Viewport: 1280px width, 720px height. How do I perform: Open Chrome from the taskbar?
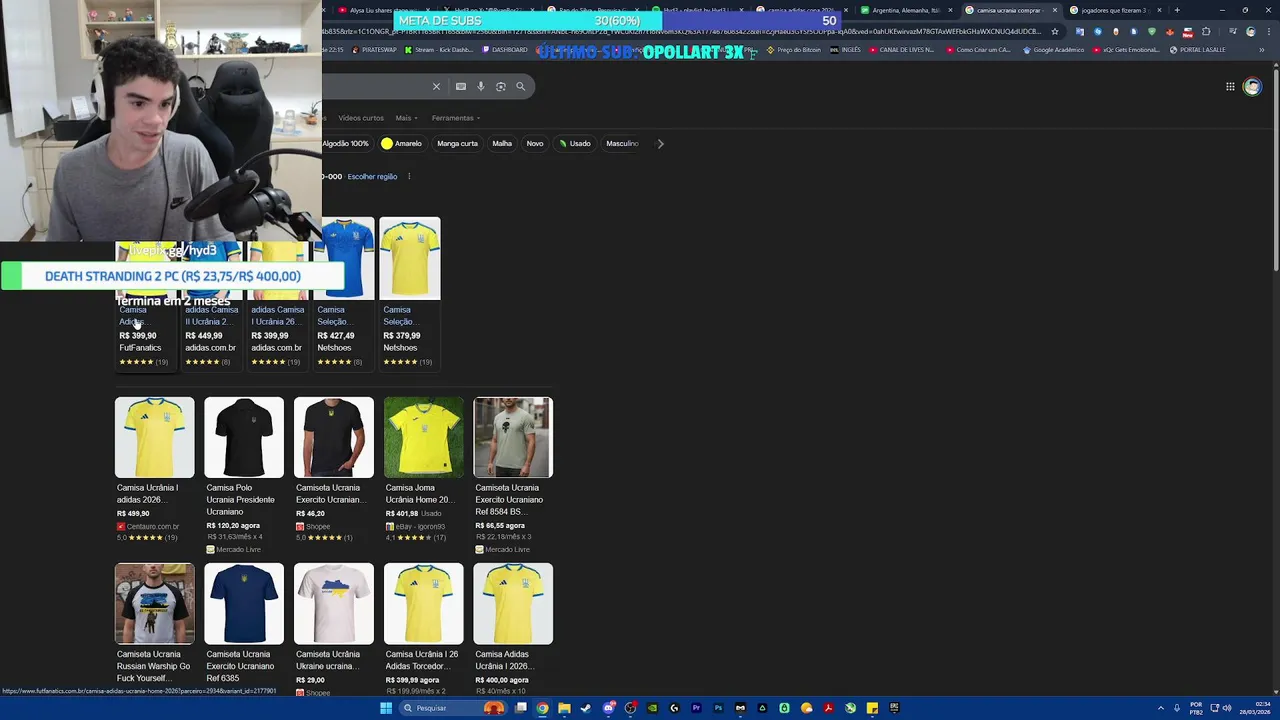pos(542,708)
